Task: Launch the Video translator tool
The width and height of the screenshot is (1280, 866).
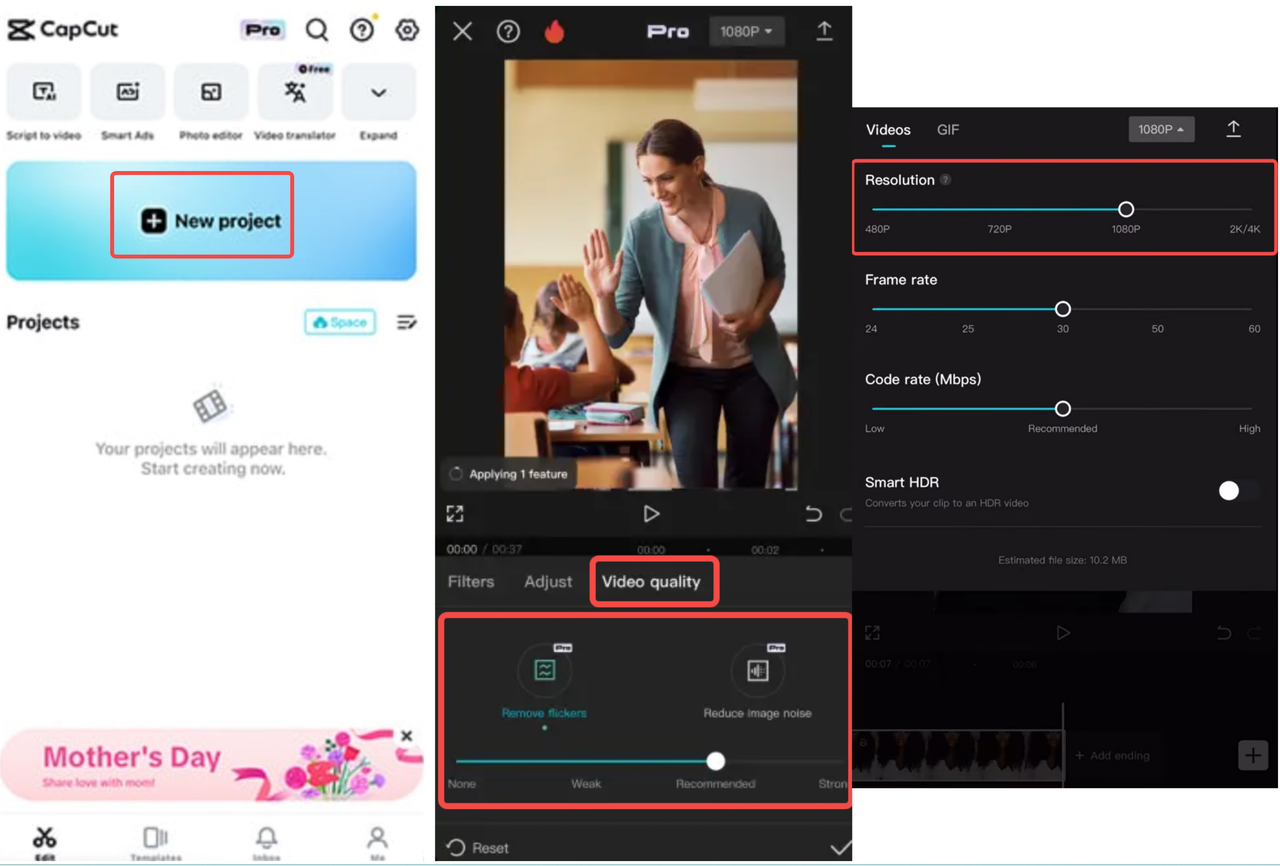Action: pyautogui.click(x=295, y=100)
